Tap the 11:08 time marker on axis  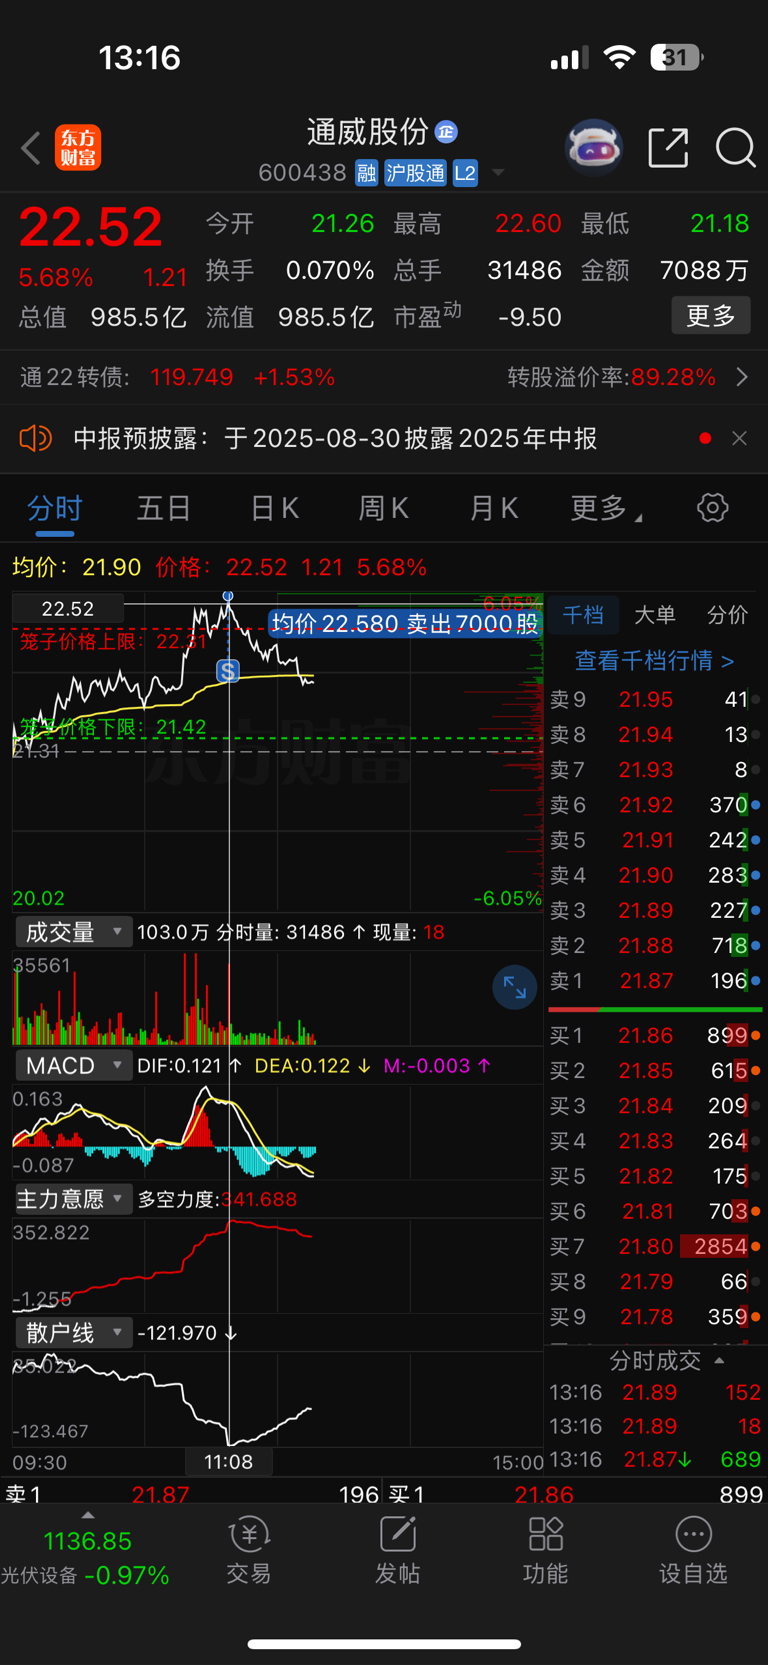click(x=228, y=1462)
